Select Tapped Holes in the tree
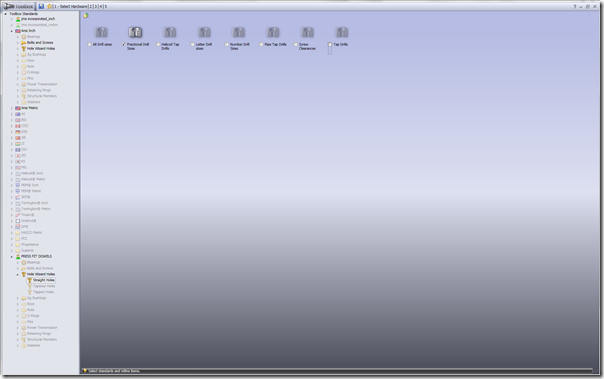 tap(43, 292)
